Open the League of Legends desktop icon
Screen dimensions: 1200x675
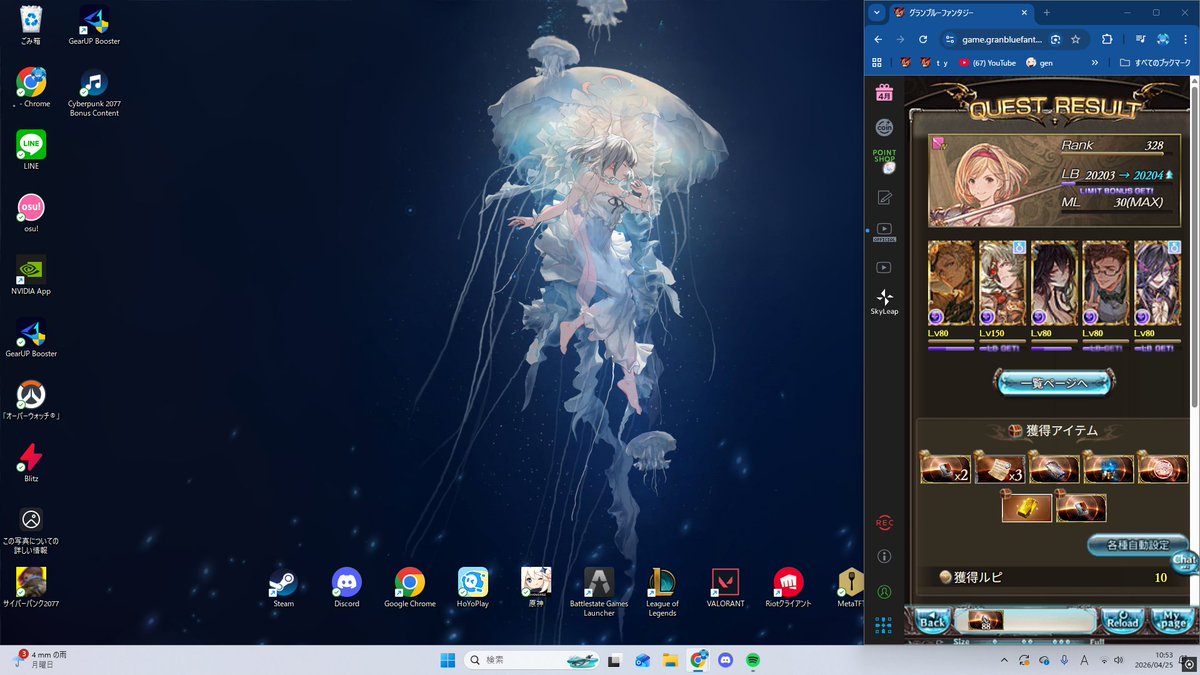[x=661, y=592]
